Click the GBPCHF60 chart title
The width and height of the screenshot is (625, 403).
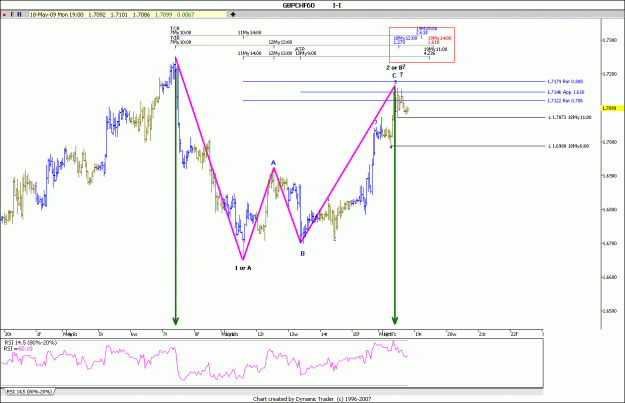(x=299, y=6)
